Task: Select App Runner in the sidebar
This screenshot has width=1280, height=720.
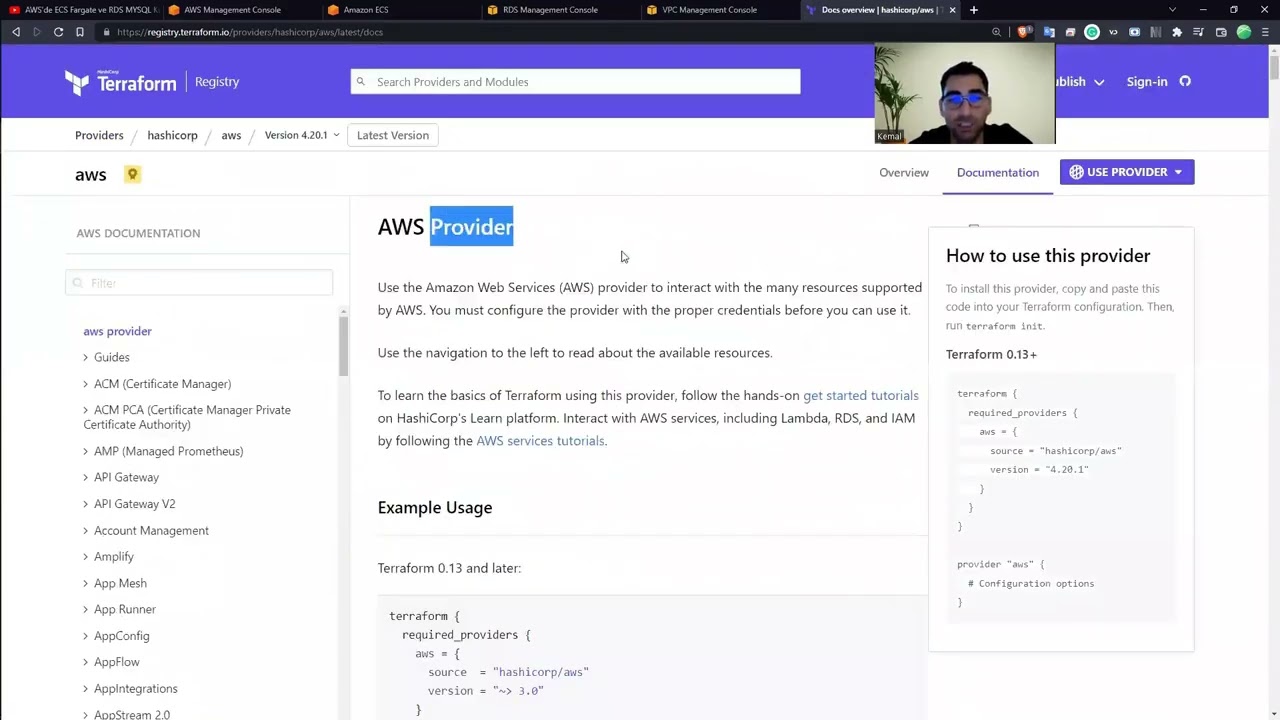Action: (x=125, y=610)
